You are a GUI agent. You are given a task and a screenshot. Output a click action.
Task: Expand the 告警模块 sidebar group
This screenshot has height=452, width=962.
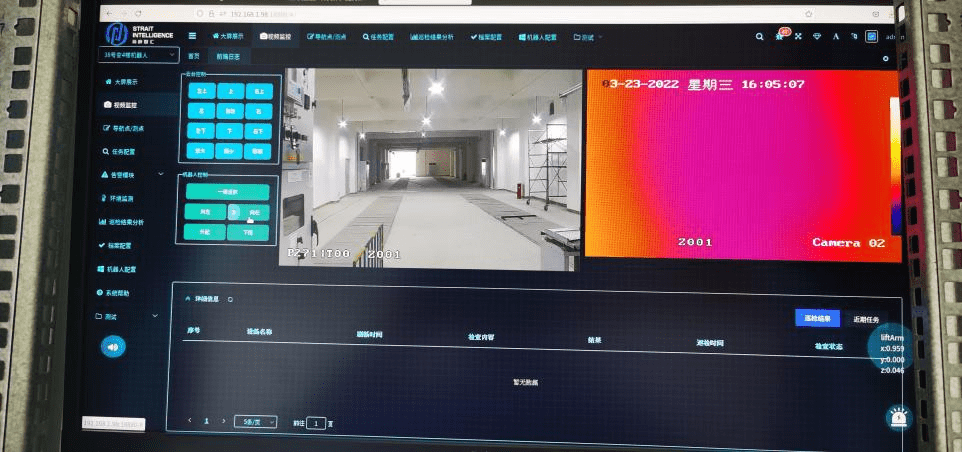point(133,175)
